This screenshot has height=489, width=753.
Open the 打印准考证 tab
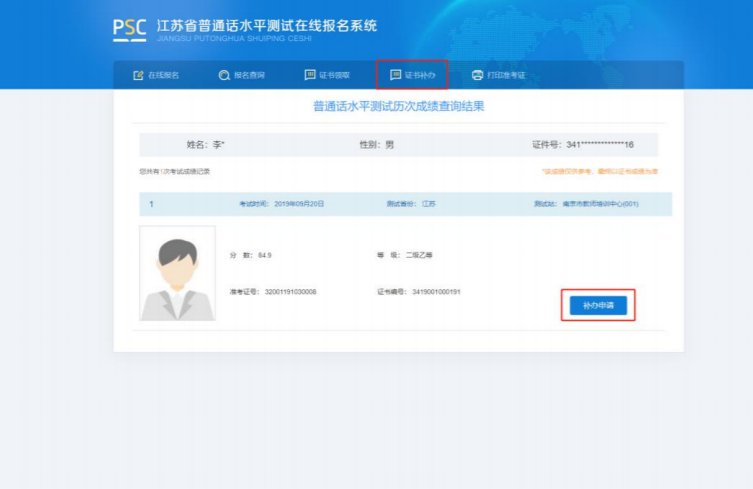[507, 75]
